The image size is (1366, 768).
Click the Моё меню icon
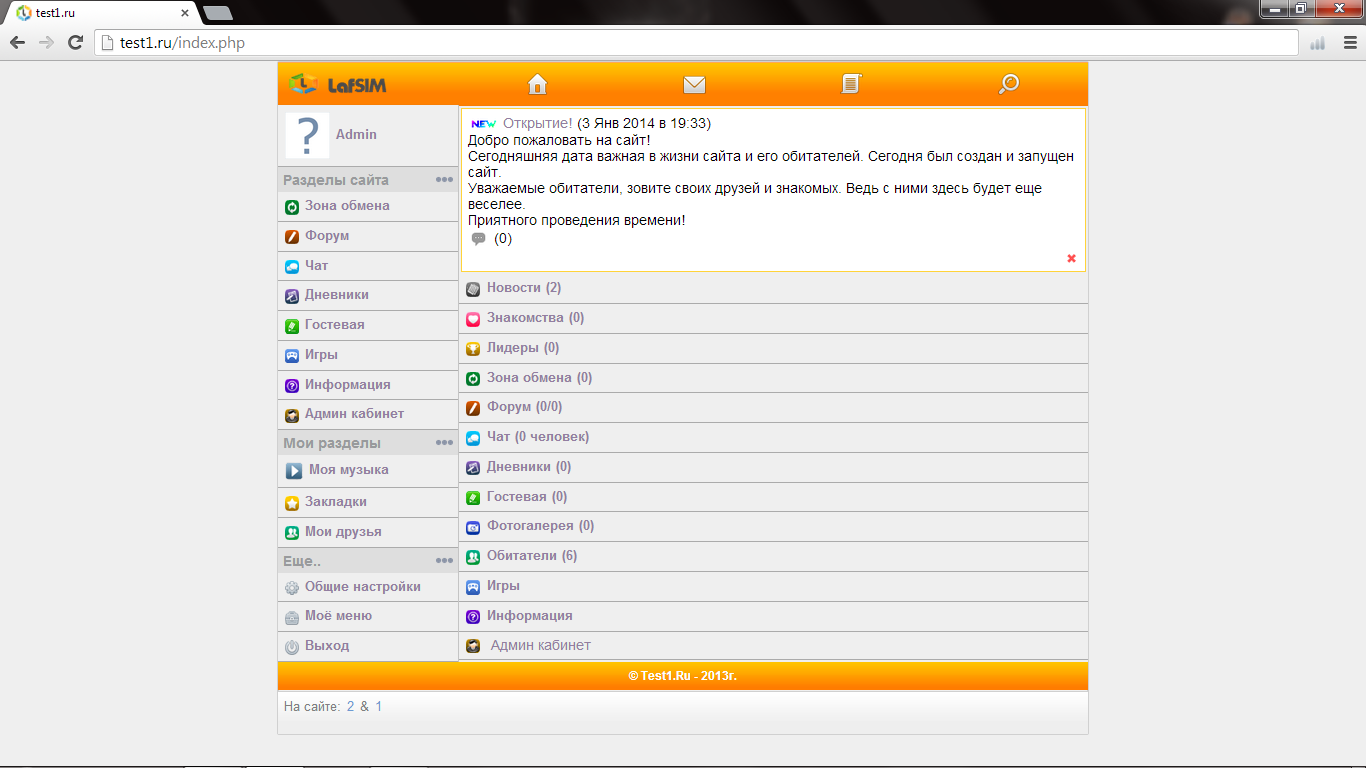292,617
